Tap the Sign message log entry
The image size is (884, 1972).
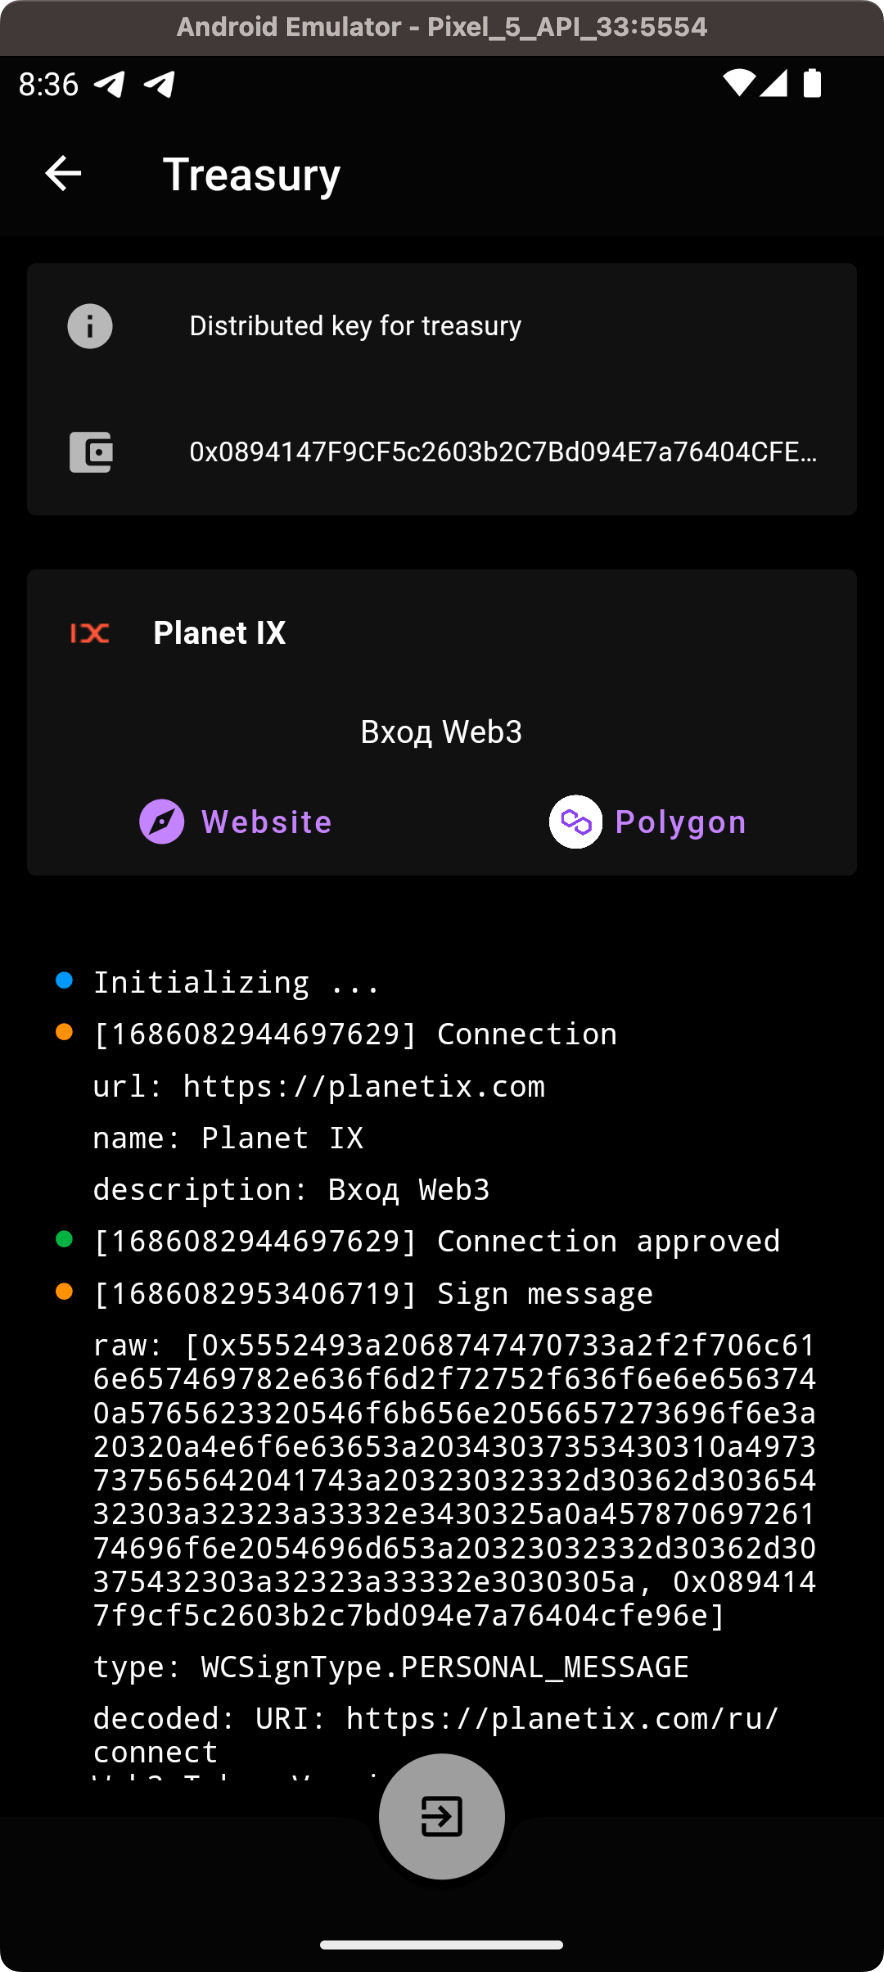[373, 1293]
